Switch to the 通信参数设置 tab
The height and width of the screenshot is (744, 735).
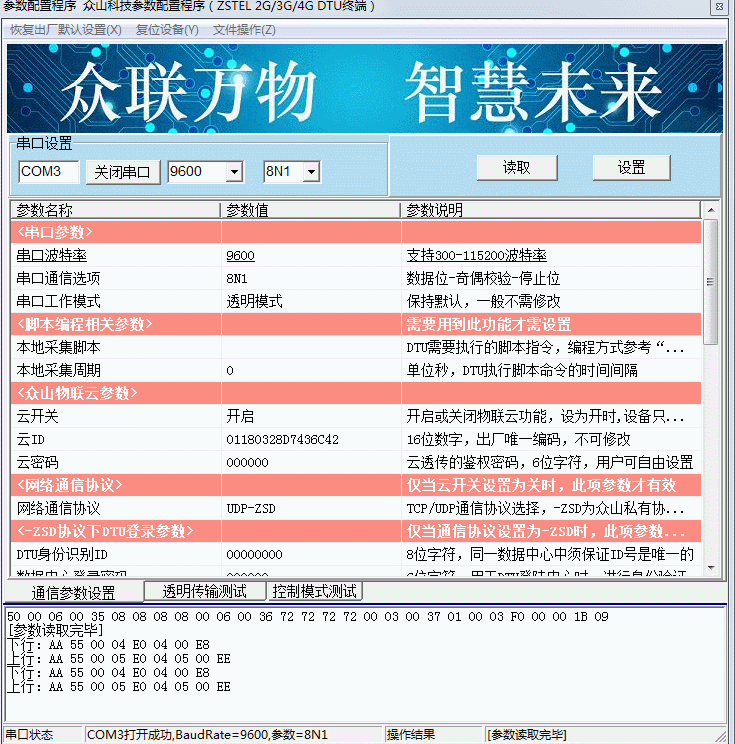coord(74,593)
